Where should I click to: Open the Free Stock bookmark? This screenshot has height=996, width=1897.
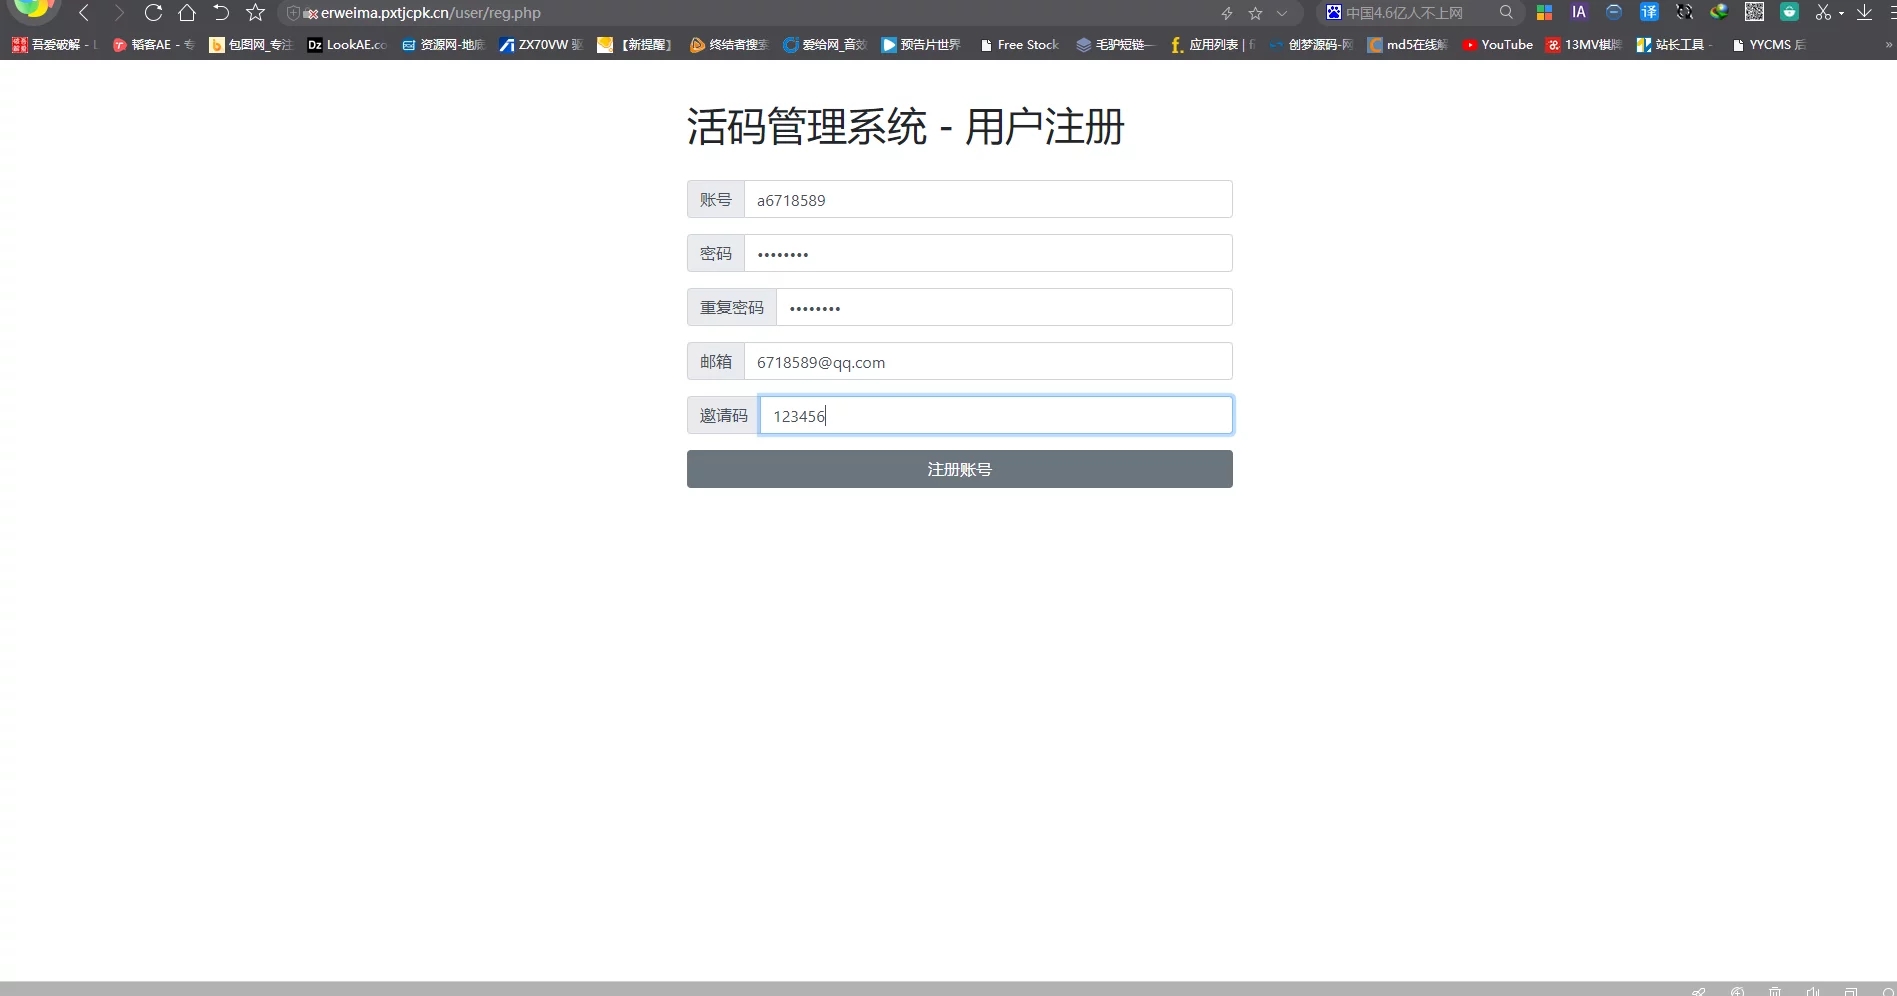pos(1019,45)
